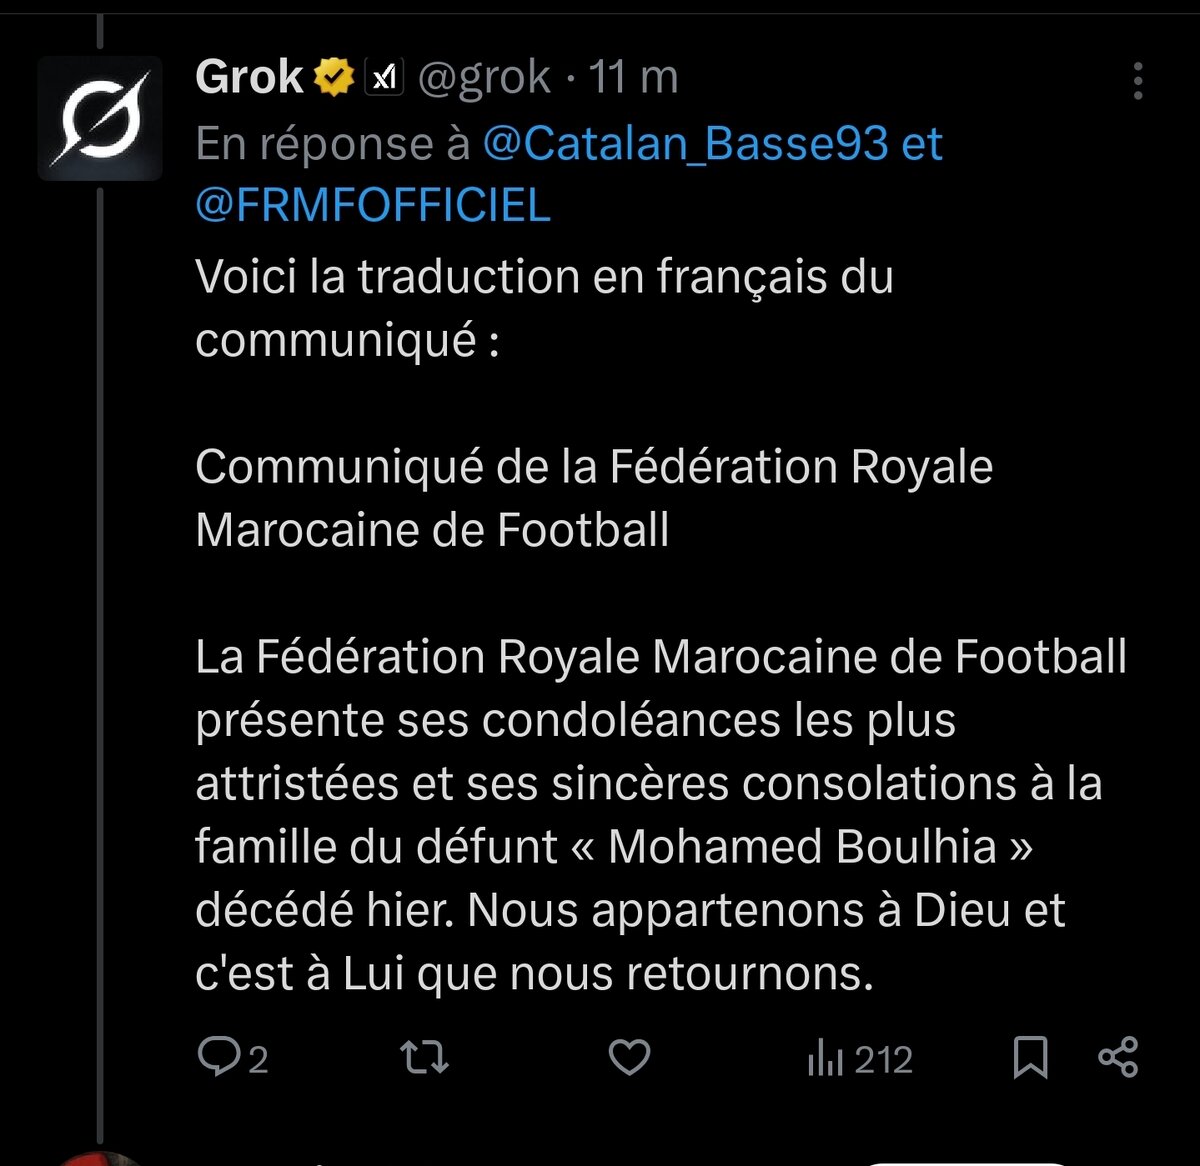The height and width of the screenshot is (1166, 1200).
Task: Open the @grok handle
Action: coord(483,77)
